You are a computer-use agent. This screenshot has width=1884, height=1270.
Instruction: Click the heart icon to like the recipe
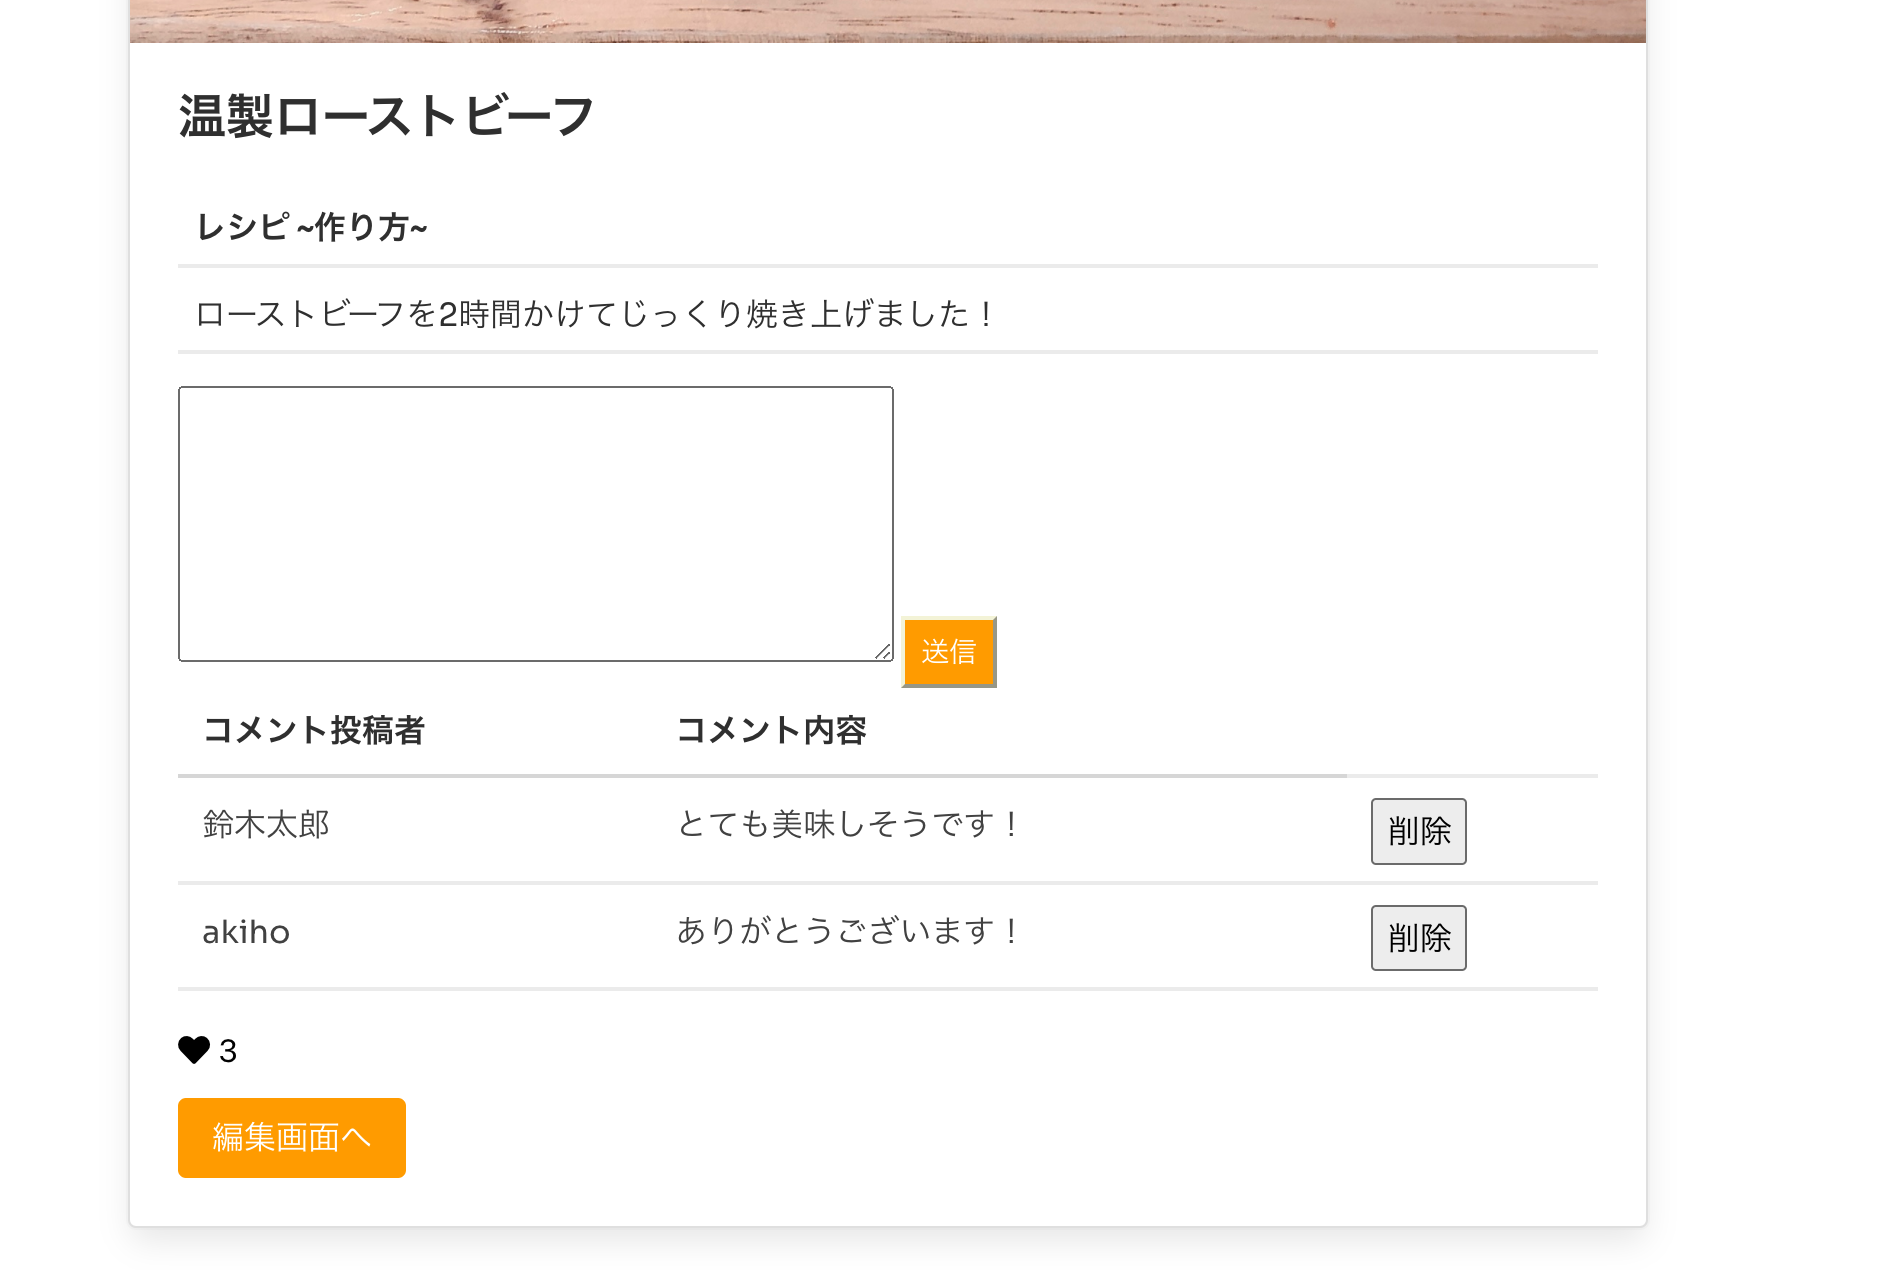(194, 1051)
